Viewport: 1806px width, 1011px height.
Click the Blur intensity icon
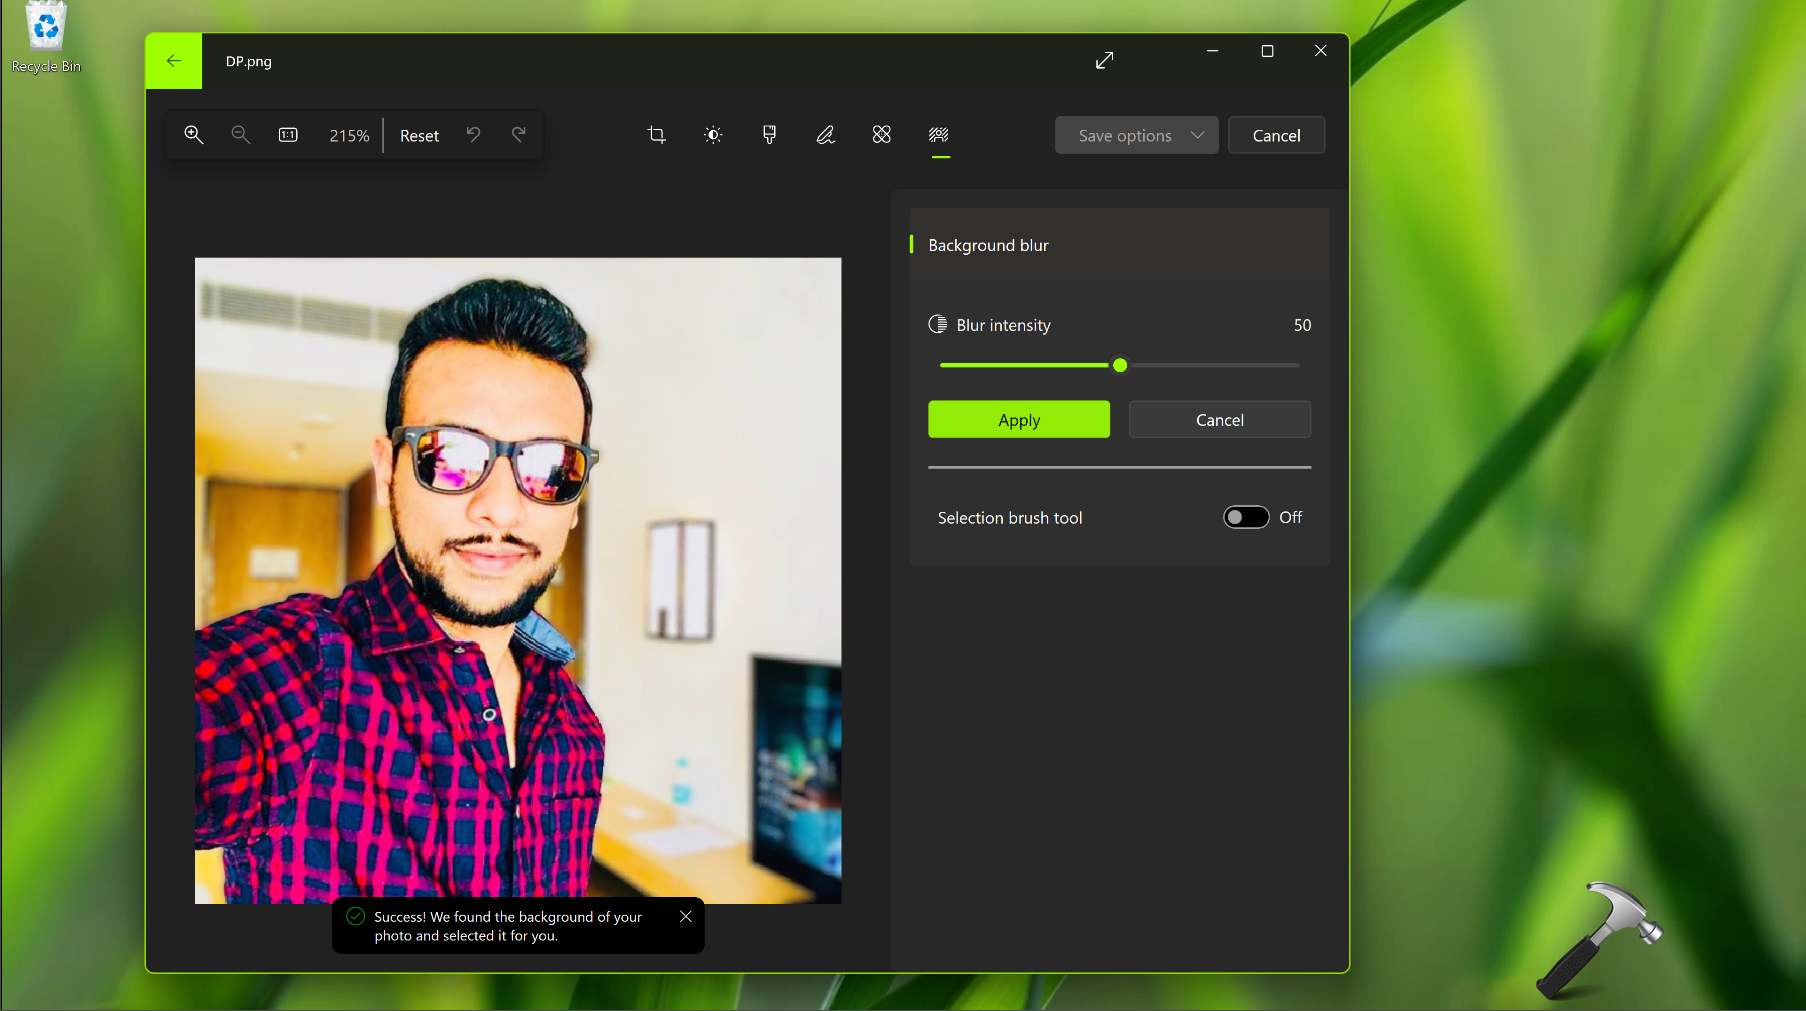coord(938,324)
